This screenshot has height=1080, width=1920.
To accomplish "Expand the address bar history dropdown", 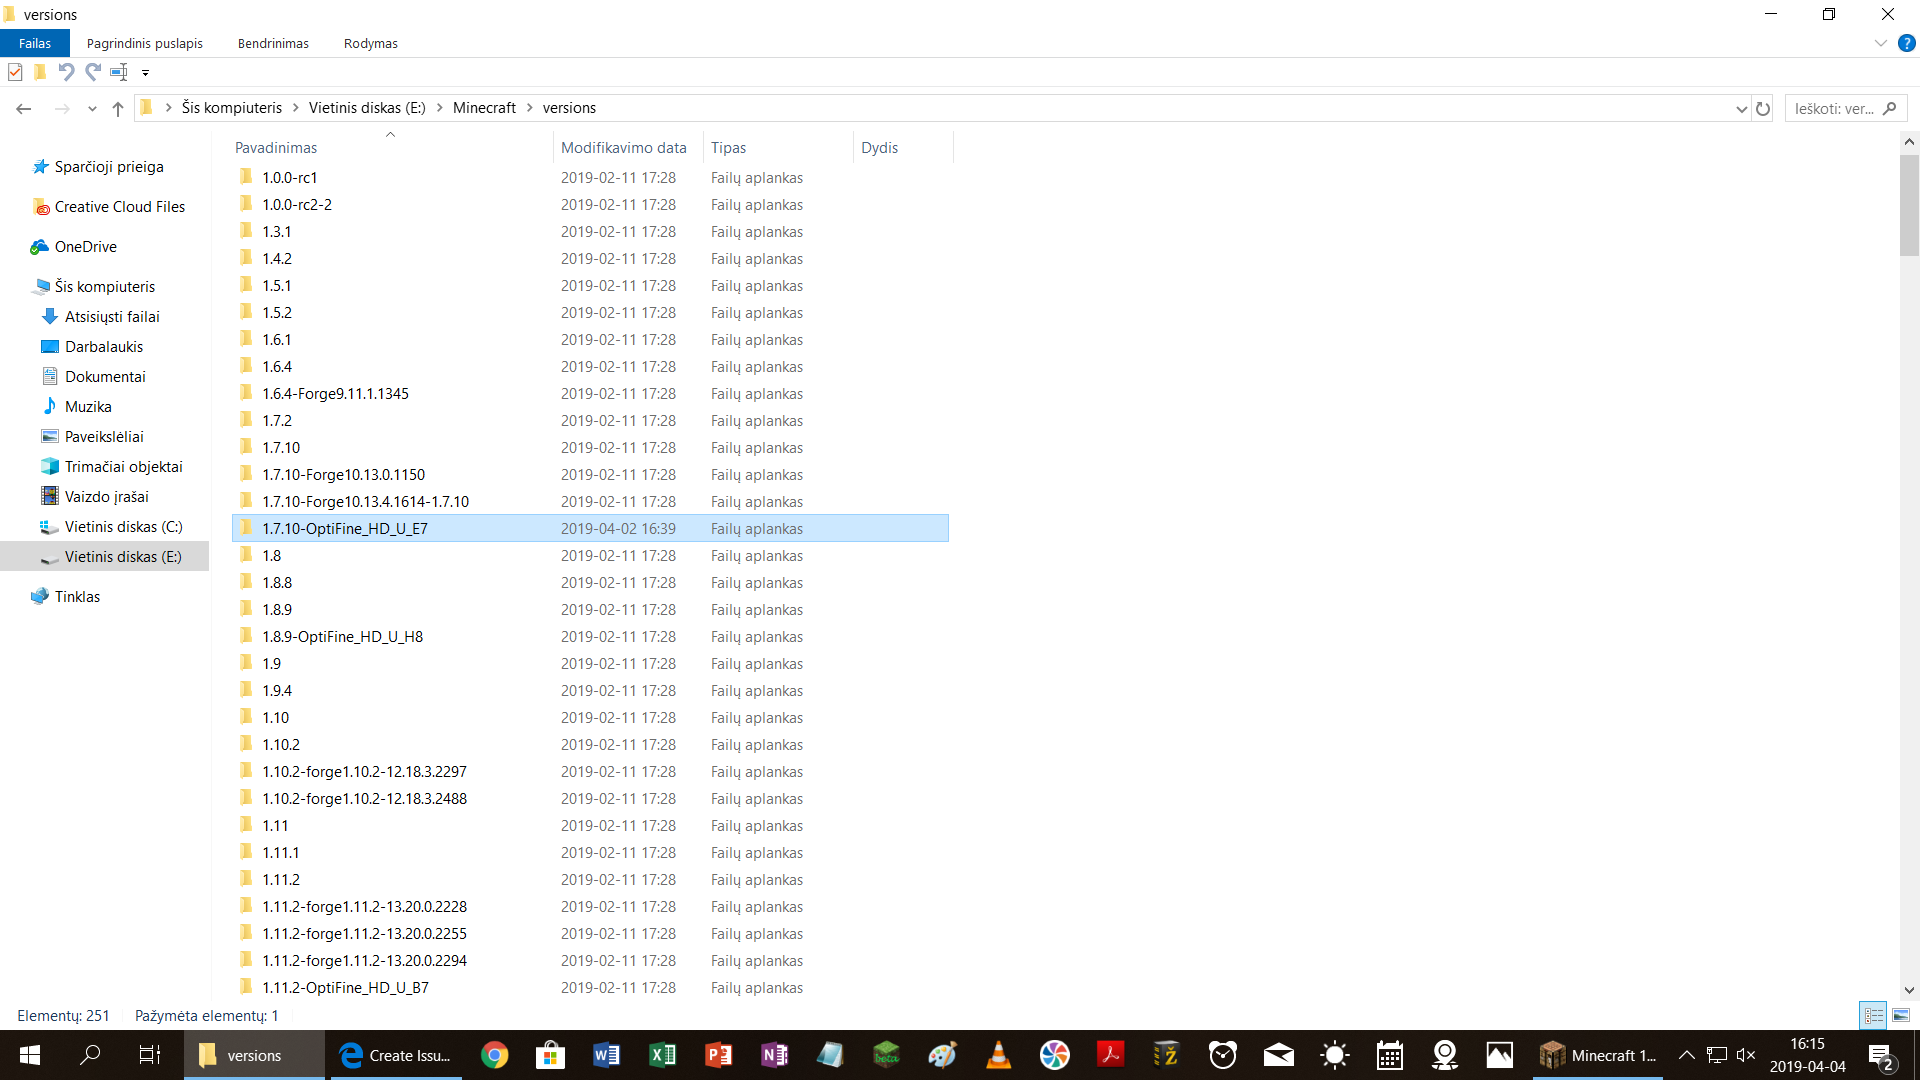I will (x=1741, y=108).
